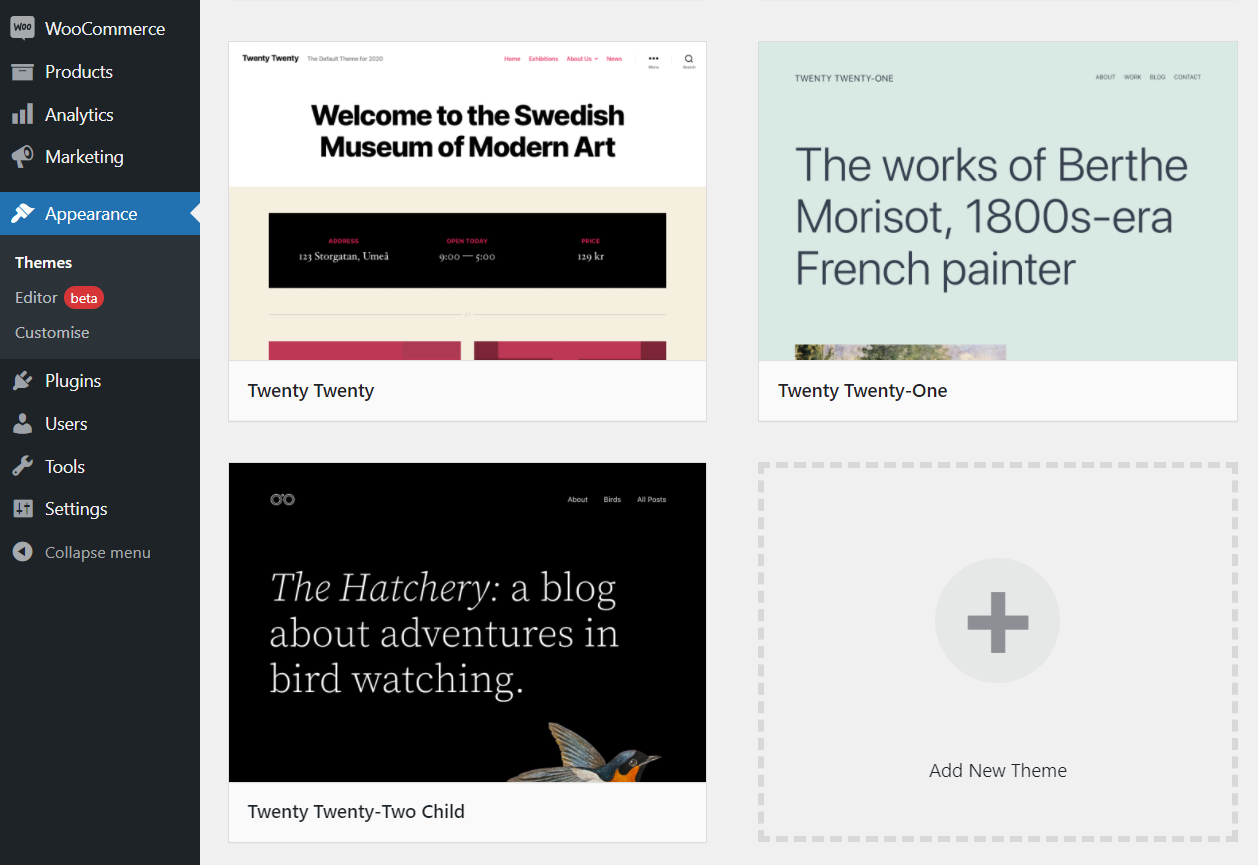This screenshot has height=865, width=1258.
Task: Open the Marketing menu item
Action: [x=100, y=157]
